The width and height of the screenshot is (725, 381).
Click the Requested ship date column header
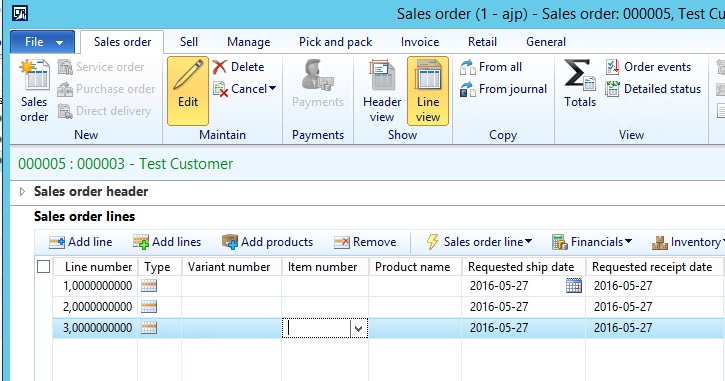pyautogui.click(x=523, y=267)
